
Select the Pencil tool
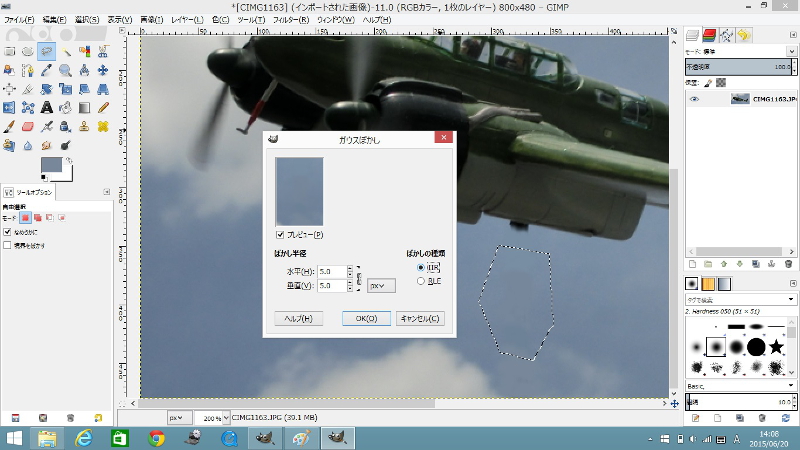[103, 108]
